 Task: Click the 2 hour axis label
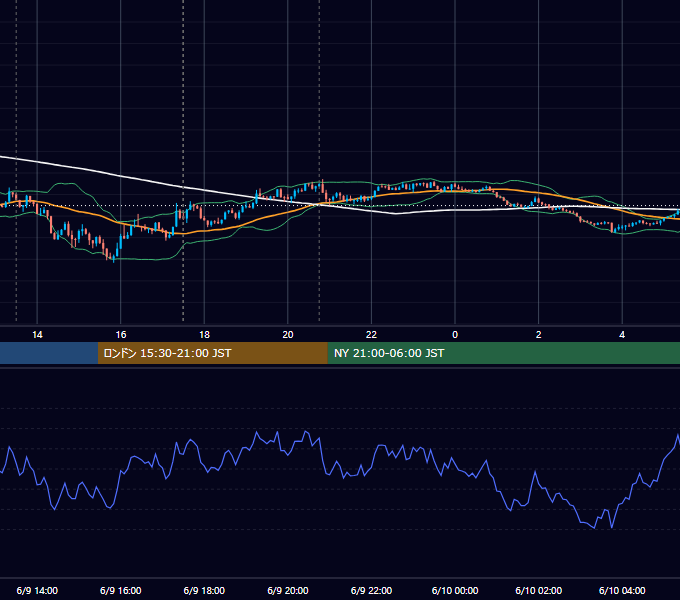pyautogui.click(x=539, y=335)
